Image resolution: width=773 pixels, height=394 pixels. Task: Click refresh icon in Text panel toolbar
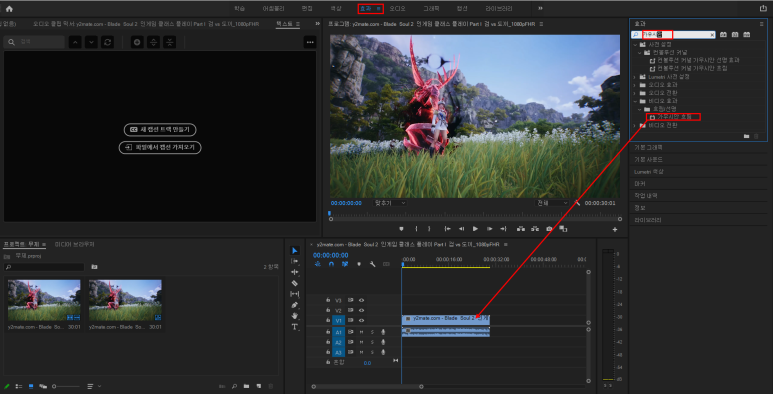[107, 42]
